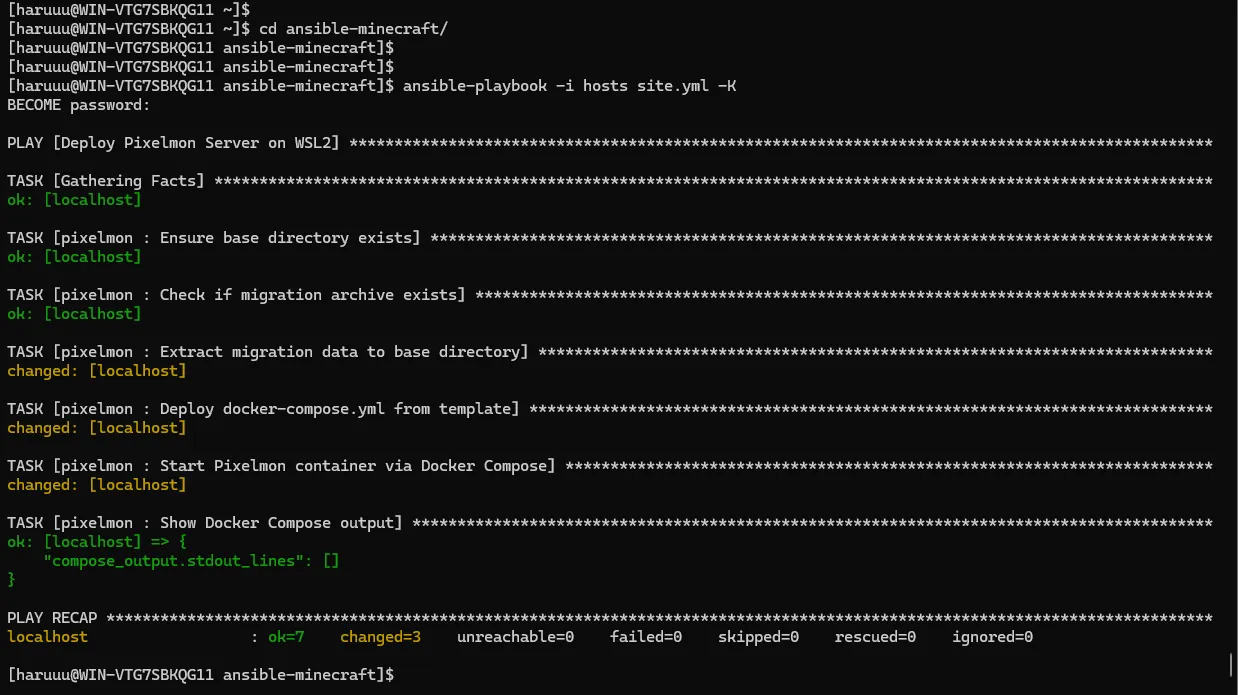This screenshot has width=1238, height=695.
Task: Click the terminal scrollbar thumb
Action: click(x=1230, y=665)
